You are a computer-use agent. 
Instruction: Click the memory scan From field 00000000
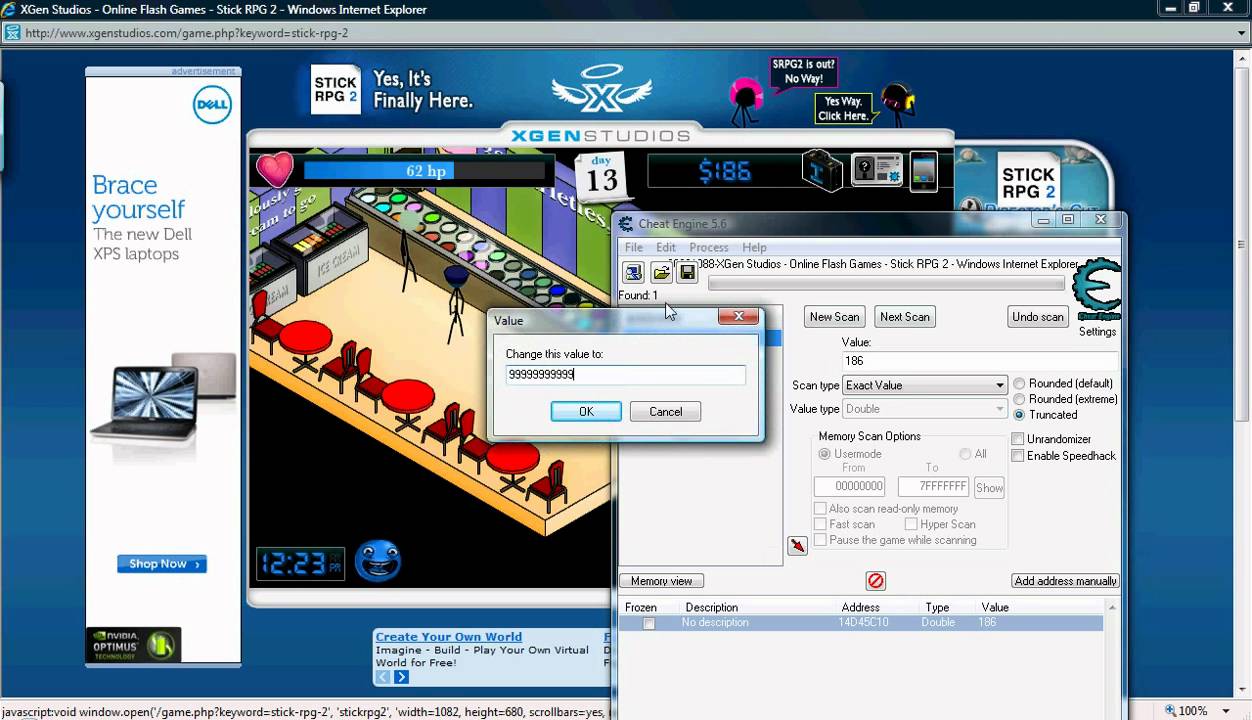pyautogui.click(x=849, y=487)
